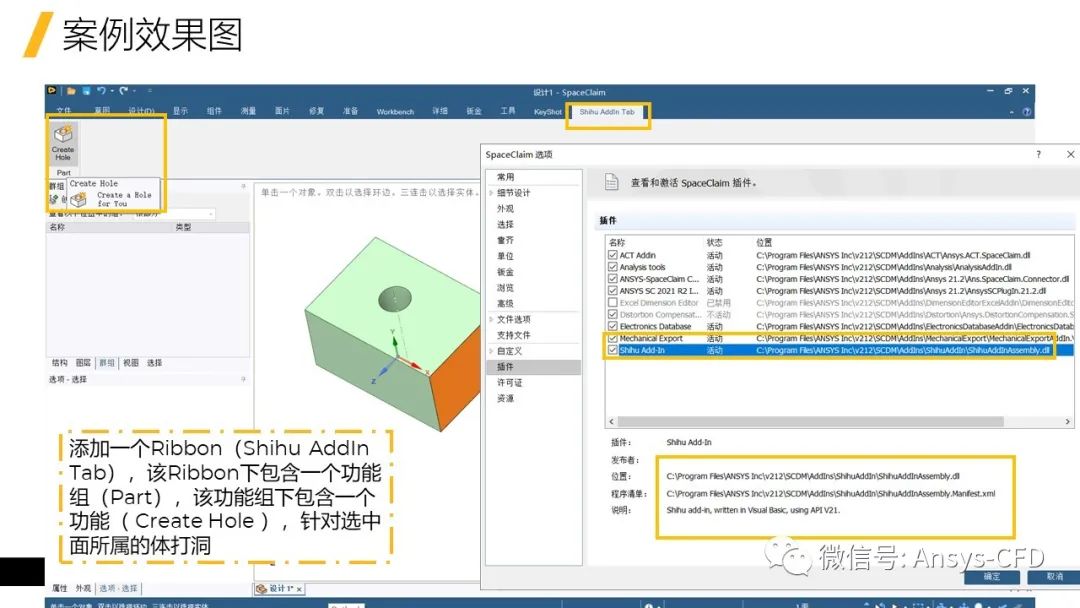The image size is (1080, 608).
Task: Toggle the Distortion Compensat... checkbox
Action: coord(612,315)
